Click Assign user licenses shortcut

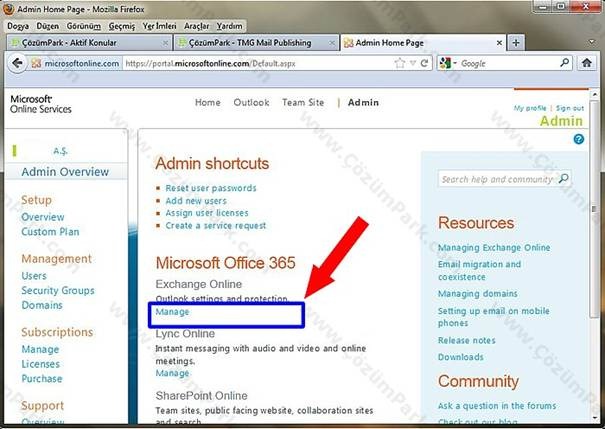point(207,213)
